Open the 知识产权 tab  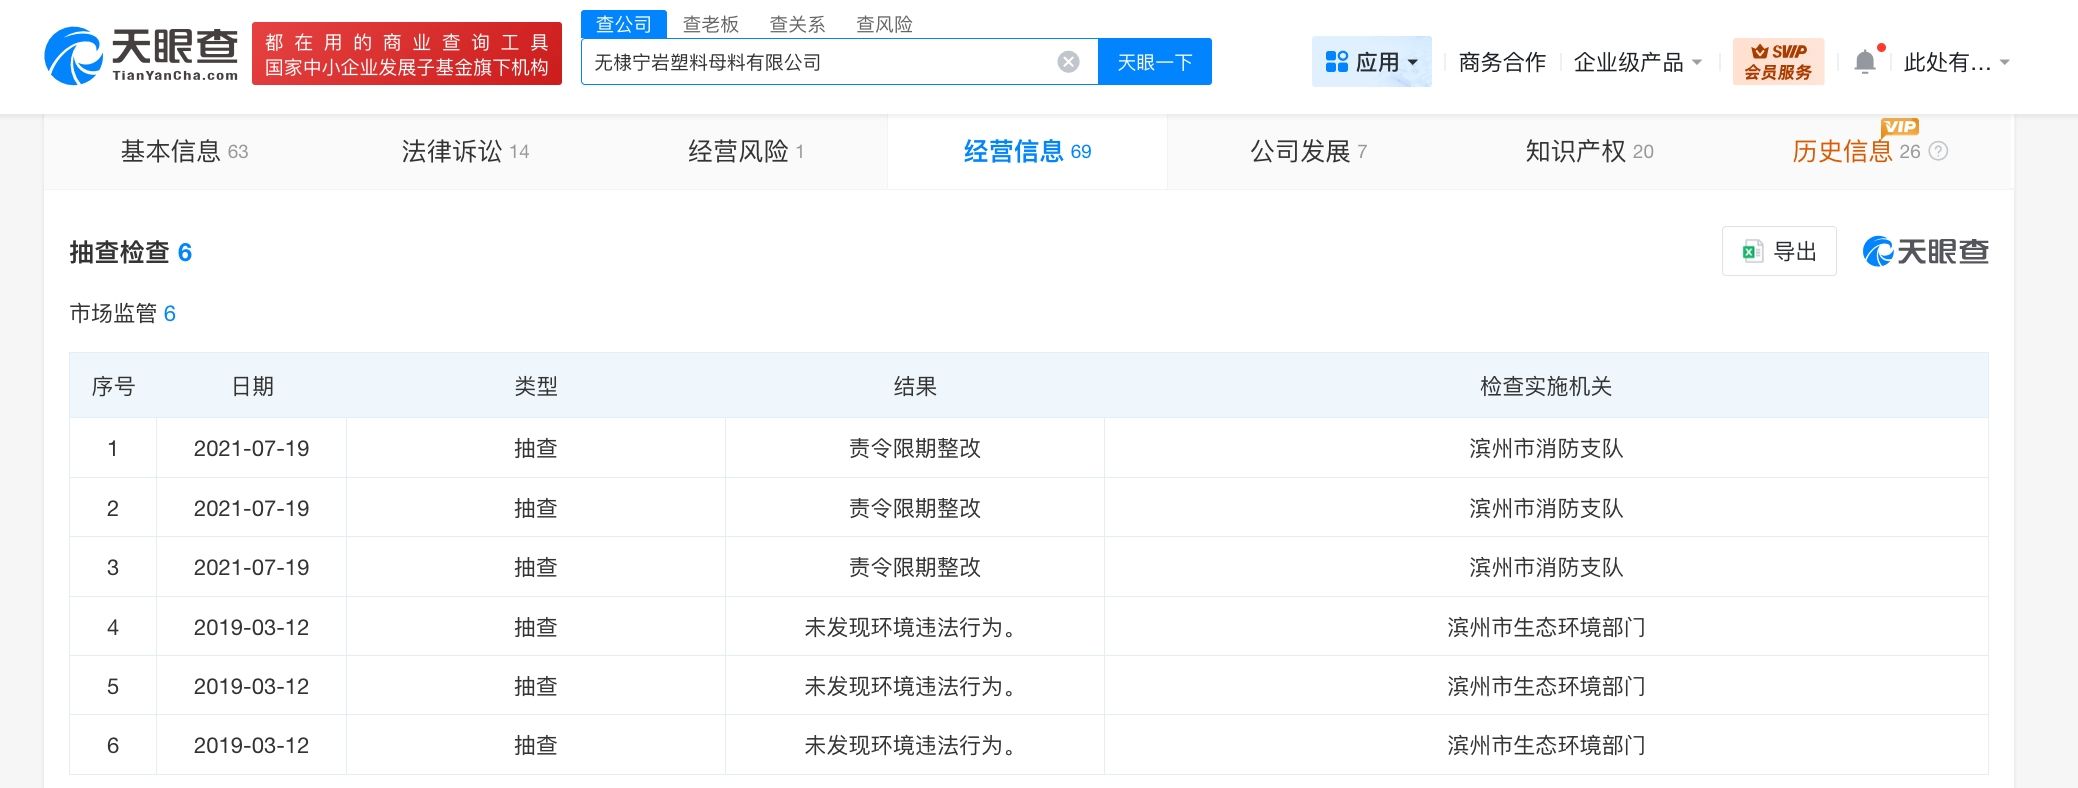tap(1589, 152)
